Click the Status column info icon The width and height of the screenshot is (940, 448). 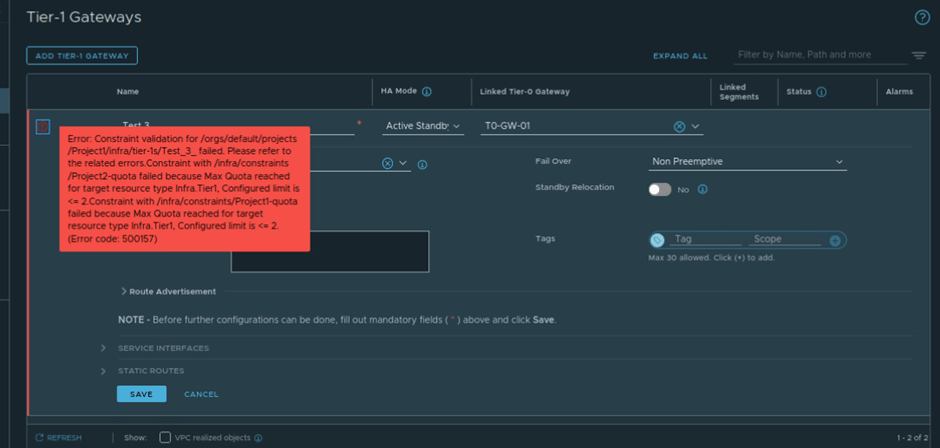coord(821,92)
